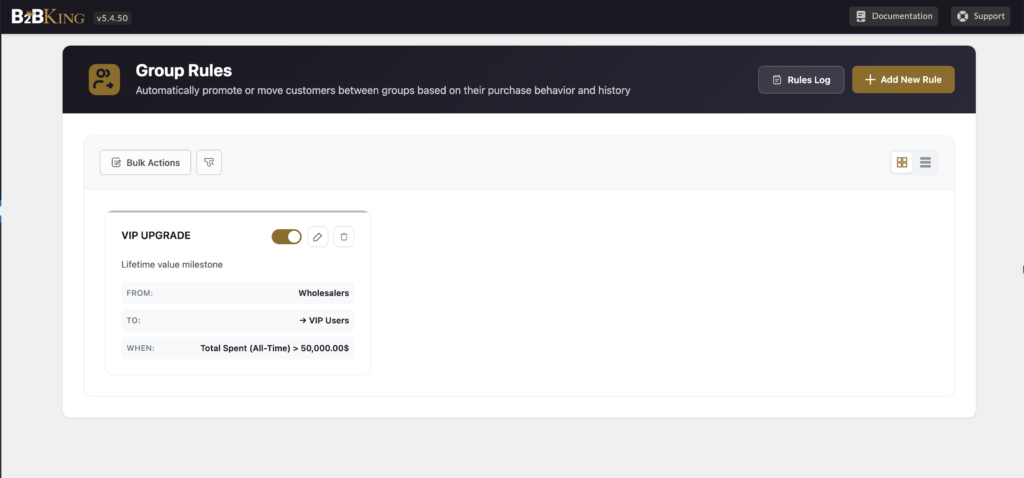Image resolution: width=1024 pixels, height=478 pixels.
Task: Click the TO row showing VIP Users
Action: tap(238, 320)
